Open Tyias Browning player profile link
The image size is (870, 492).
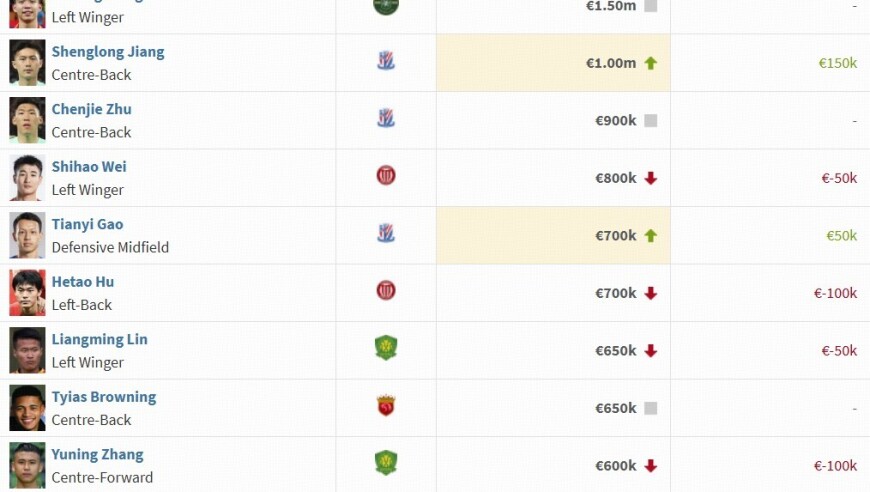[104, 397]
